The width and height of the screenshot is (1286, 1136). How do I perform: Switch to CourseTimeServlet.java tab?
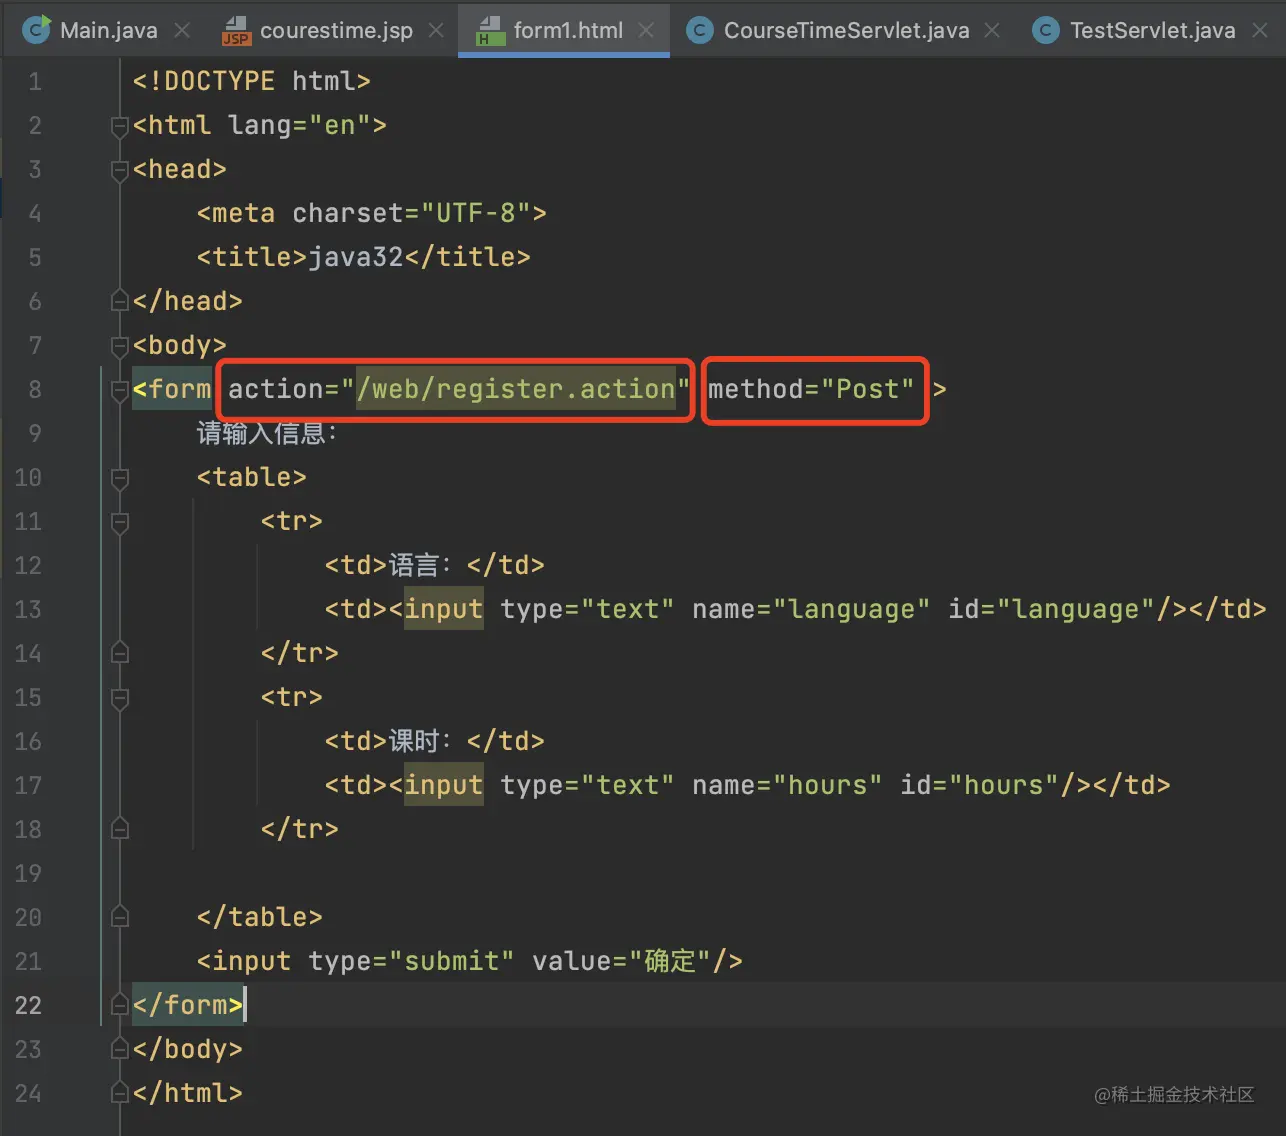coord(846,30)
